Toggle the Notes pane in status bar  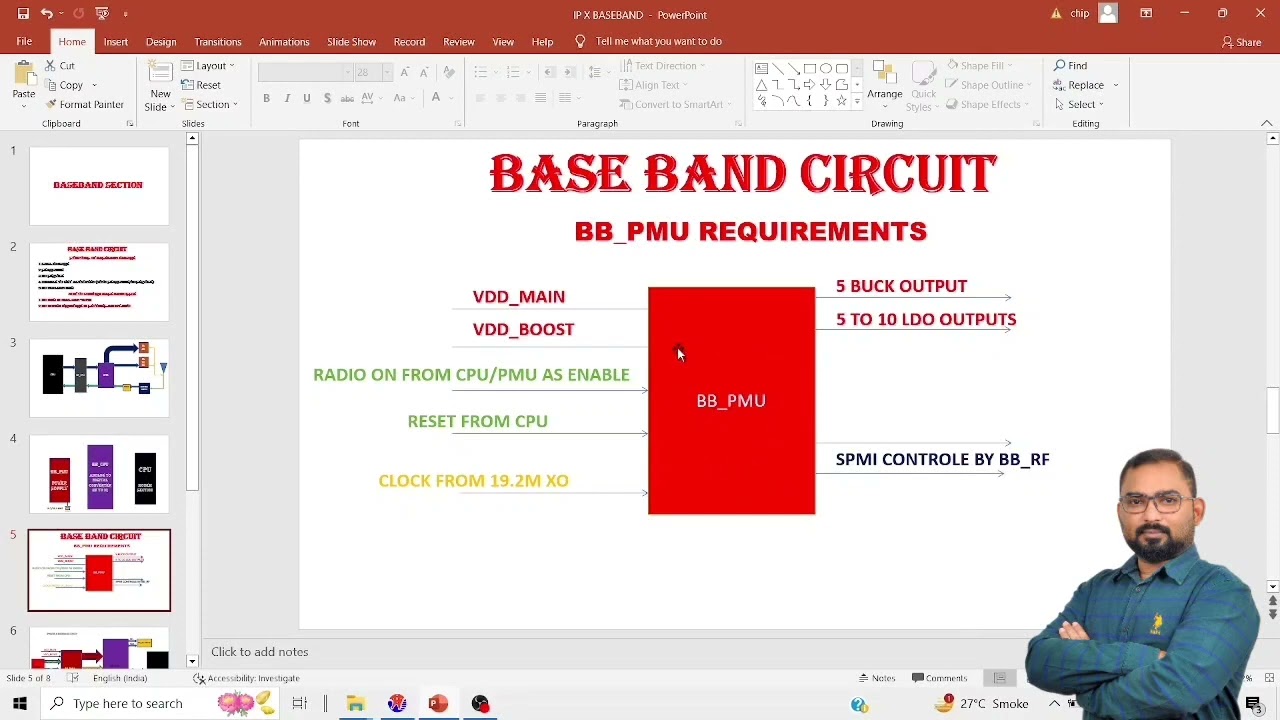click(876, 678)
